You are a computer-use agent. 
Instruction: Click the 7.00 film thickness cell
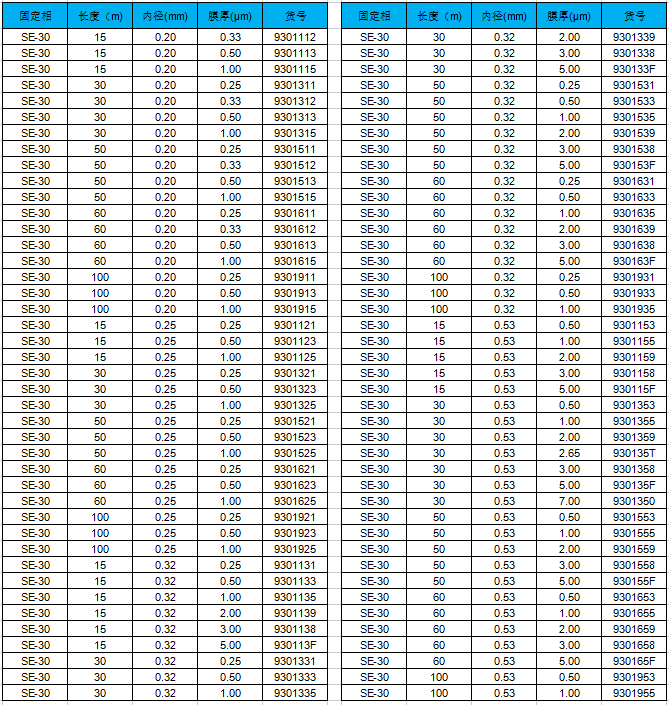pyautogui.click(x=569, y=501)
